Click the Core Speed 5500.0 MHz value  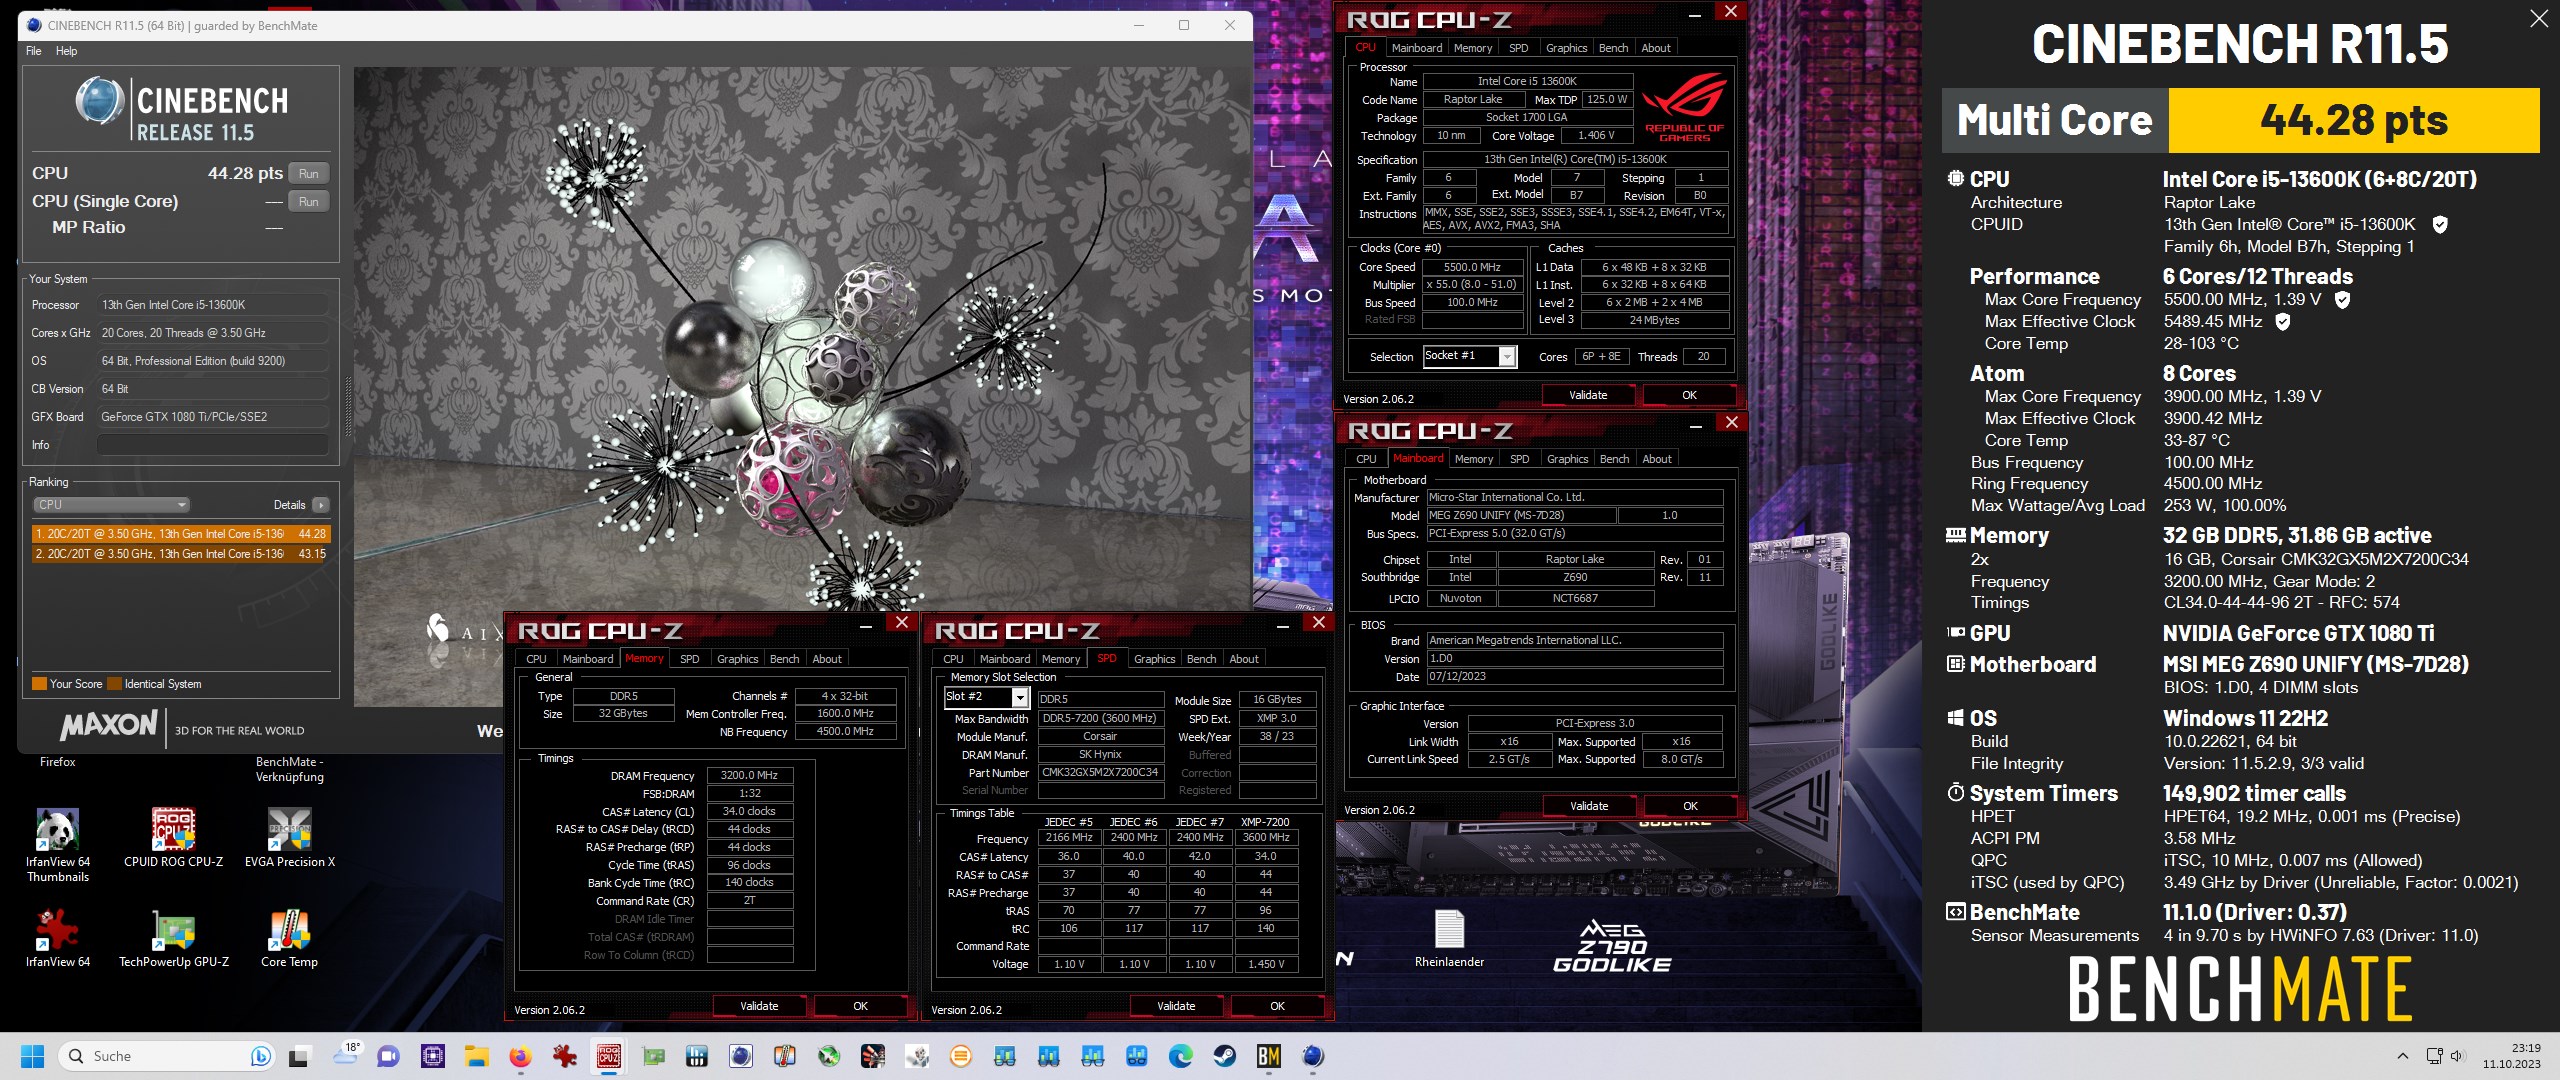pos(1472,267)
